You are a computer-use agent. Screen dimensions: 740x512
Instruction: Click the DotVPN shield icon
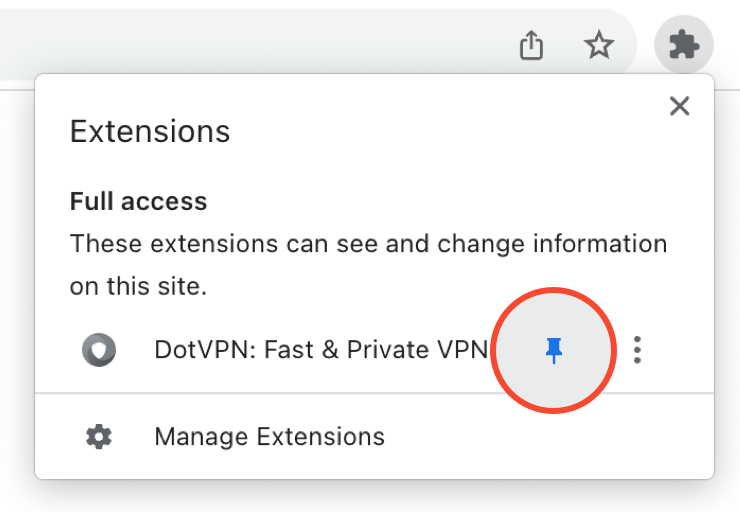click(99, 350)
